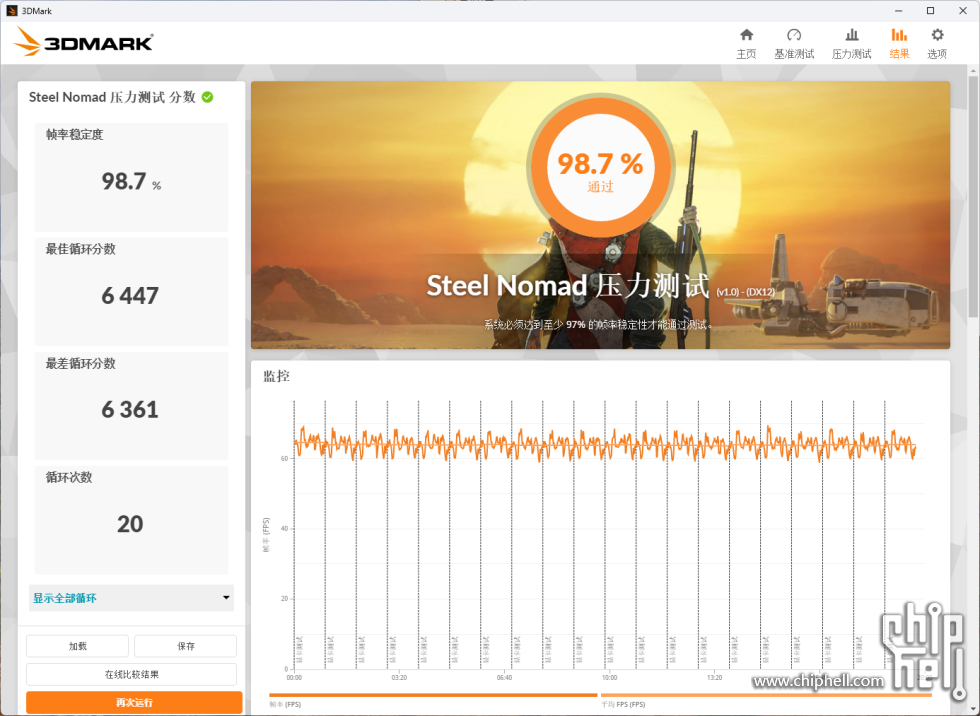Click the orange 再次运行 button
980x716 pixels.
[134, 702]
